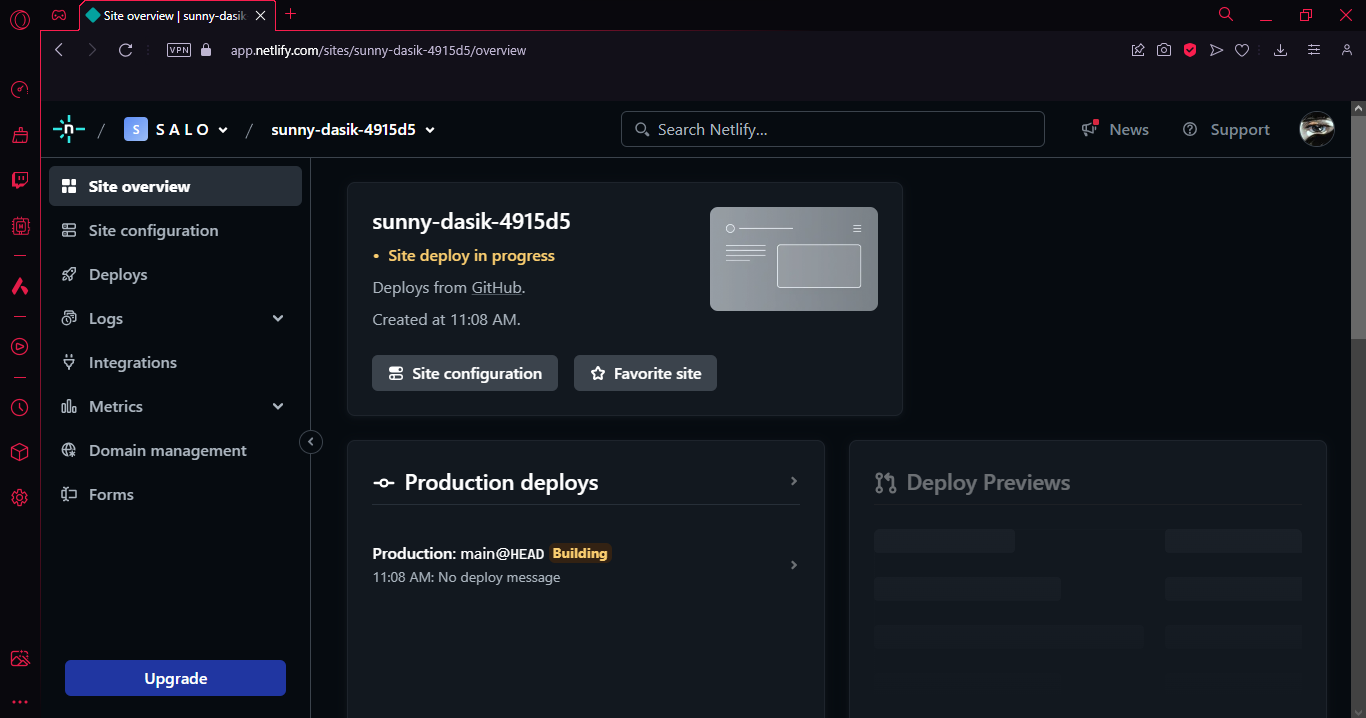The image size is (1366, 718).
Task: Open the Easy setup sliders icon
Action: point(1314,50)
